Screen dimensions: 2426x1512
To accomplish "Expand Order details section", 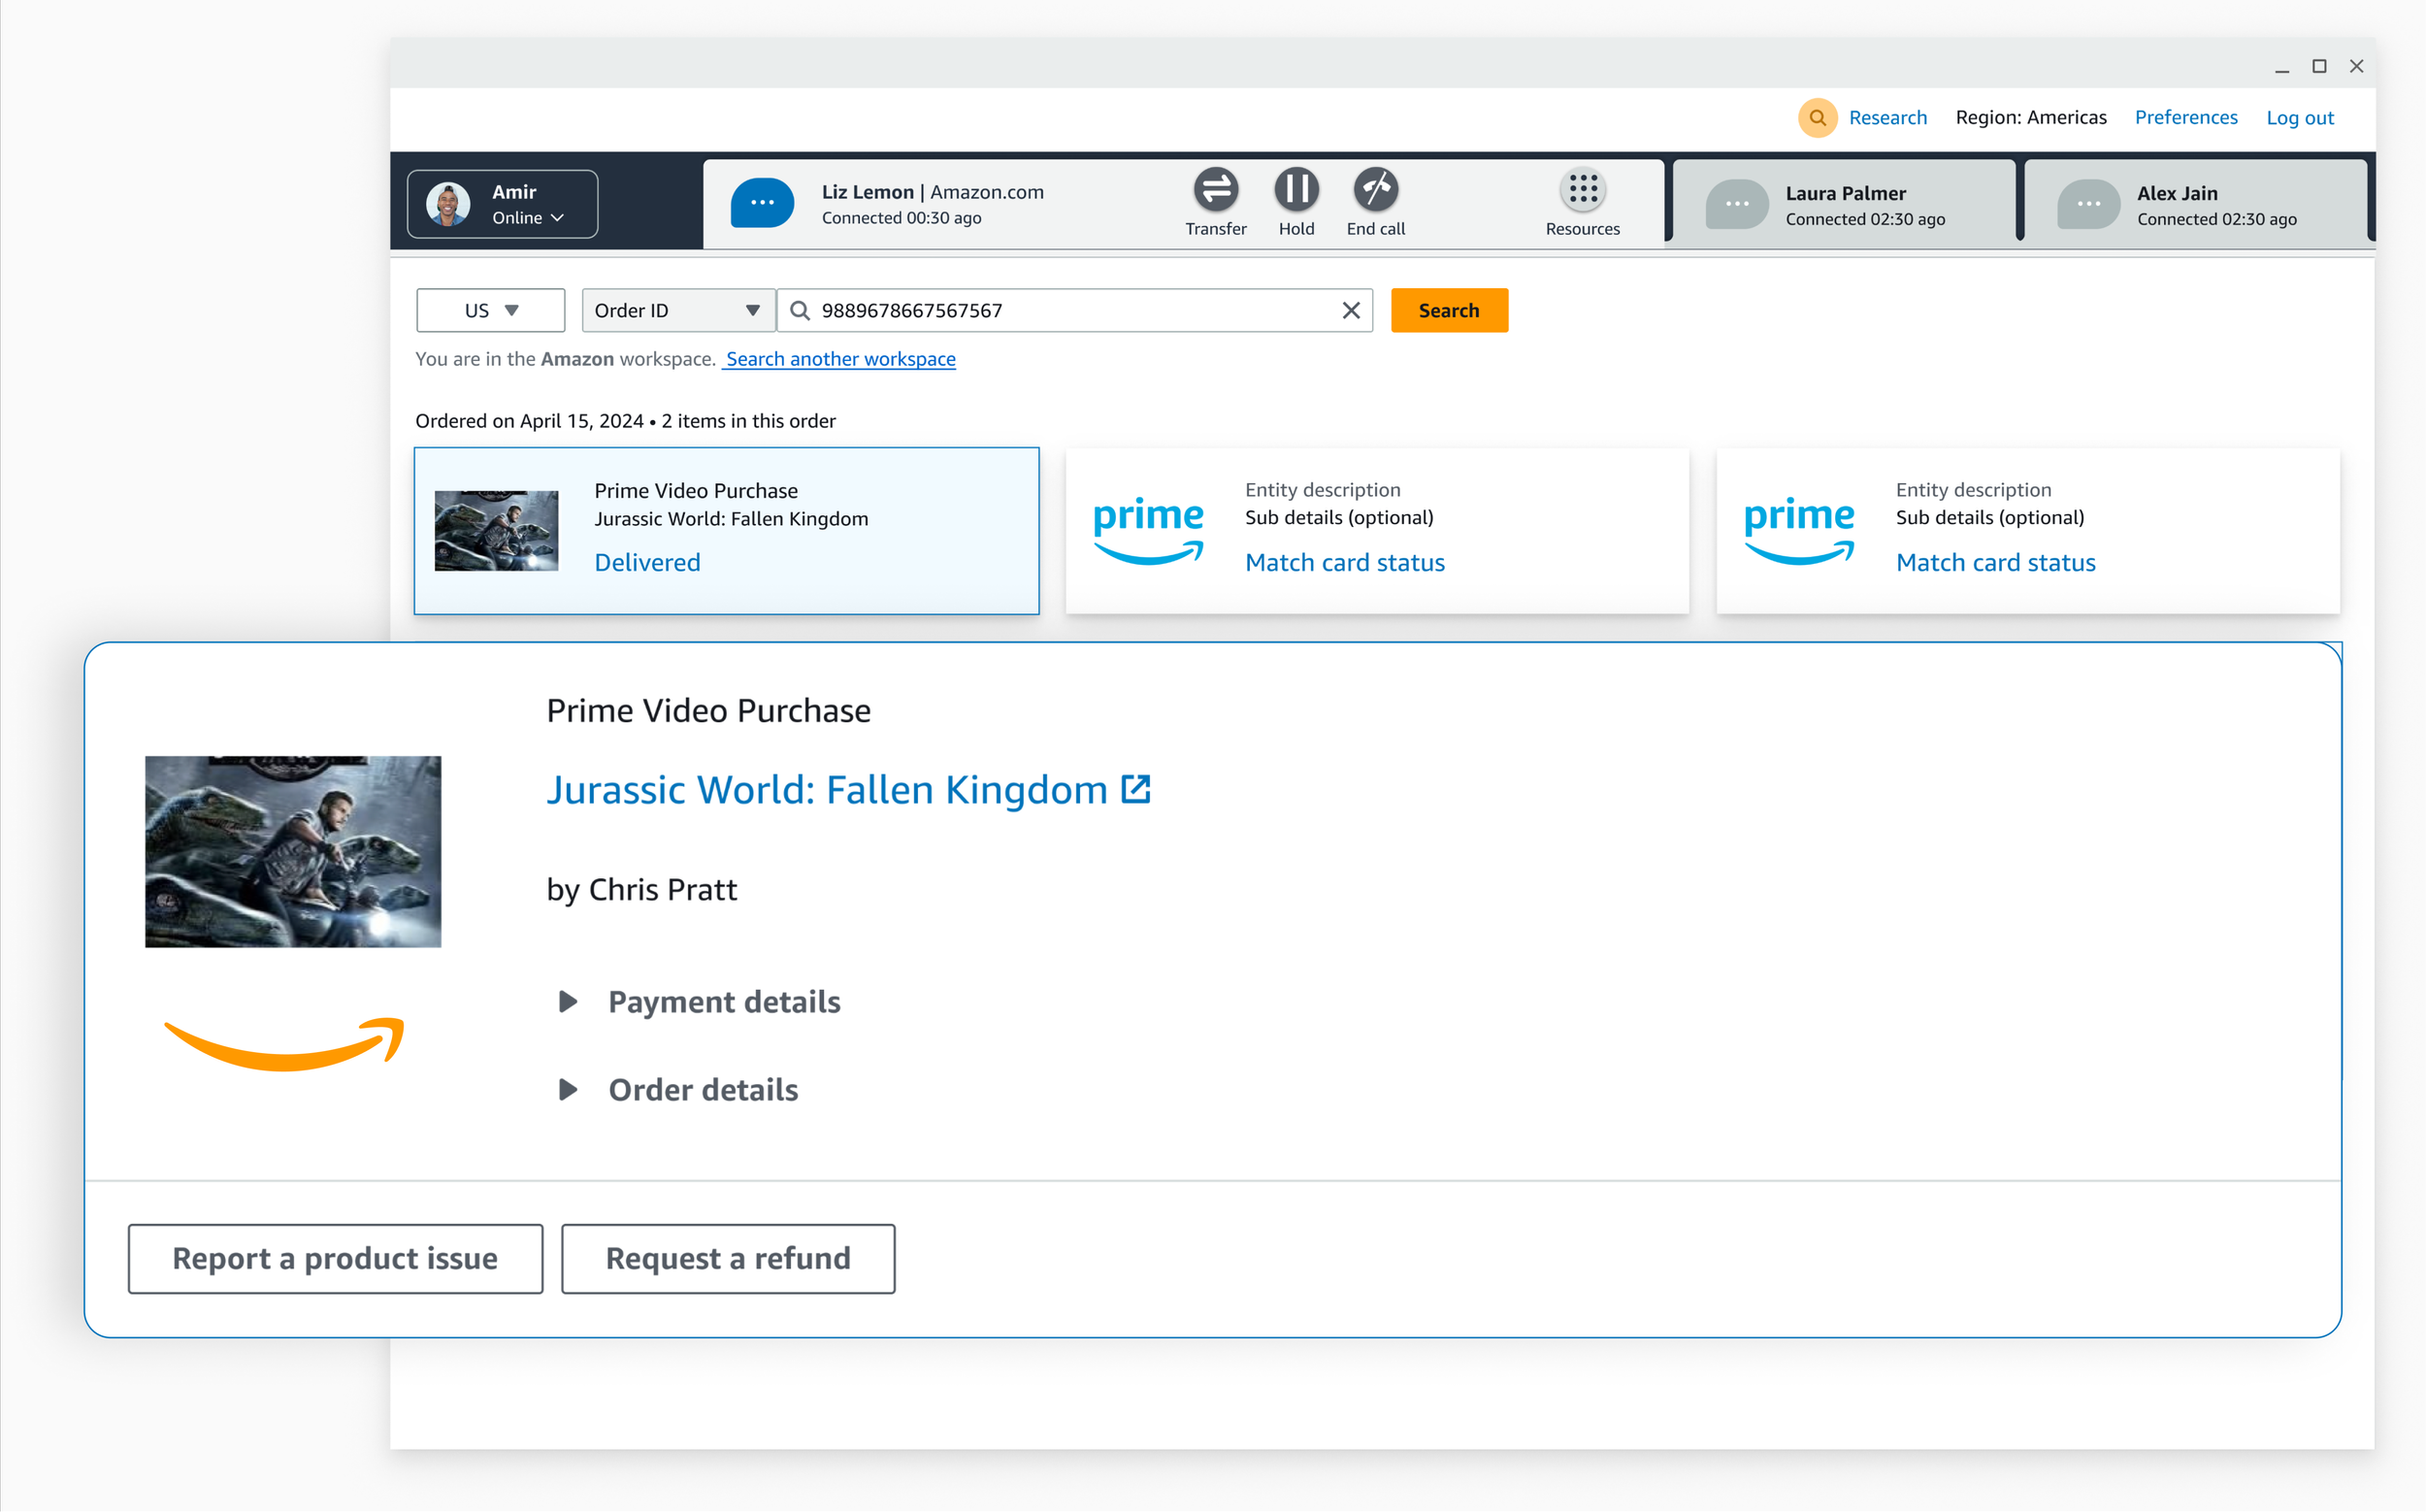I will tap(568, 1089).
